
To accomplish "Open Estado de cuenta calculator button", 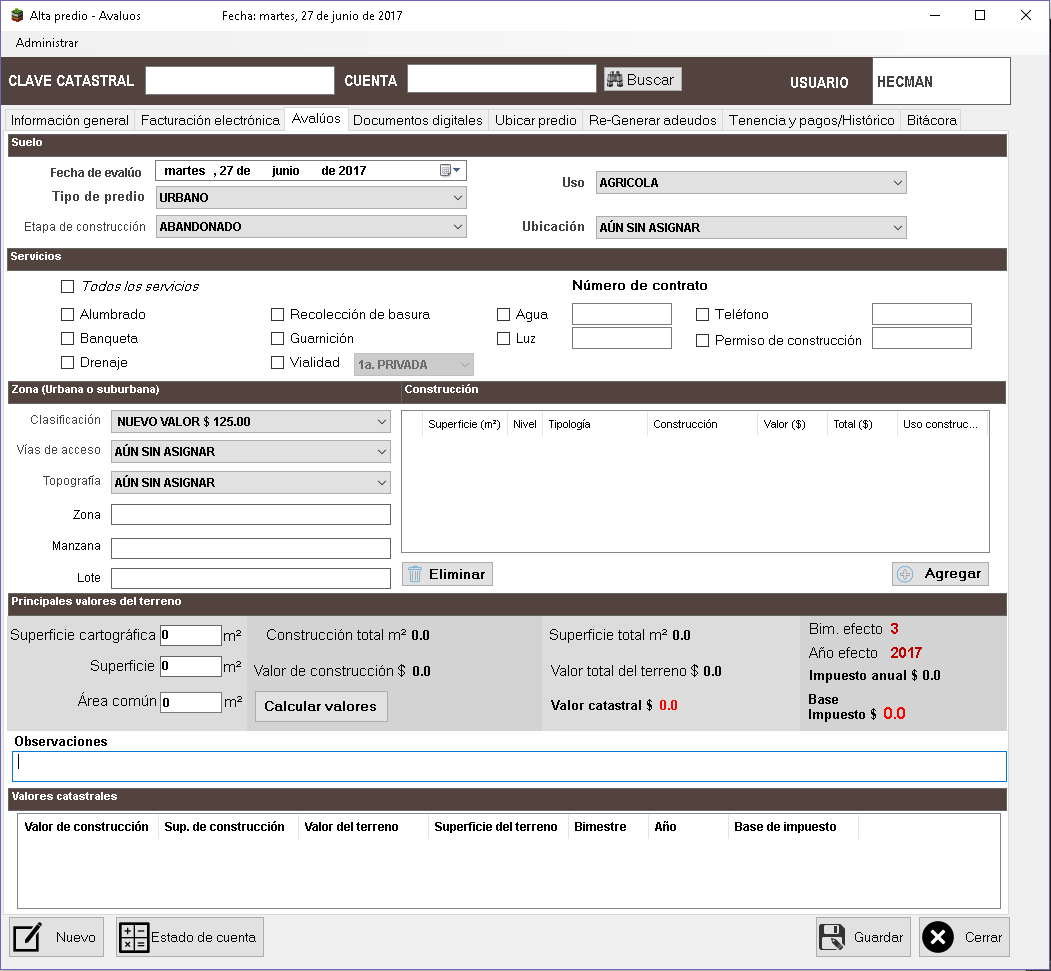I will 190,937.
